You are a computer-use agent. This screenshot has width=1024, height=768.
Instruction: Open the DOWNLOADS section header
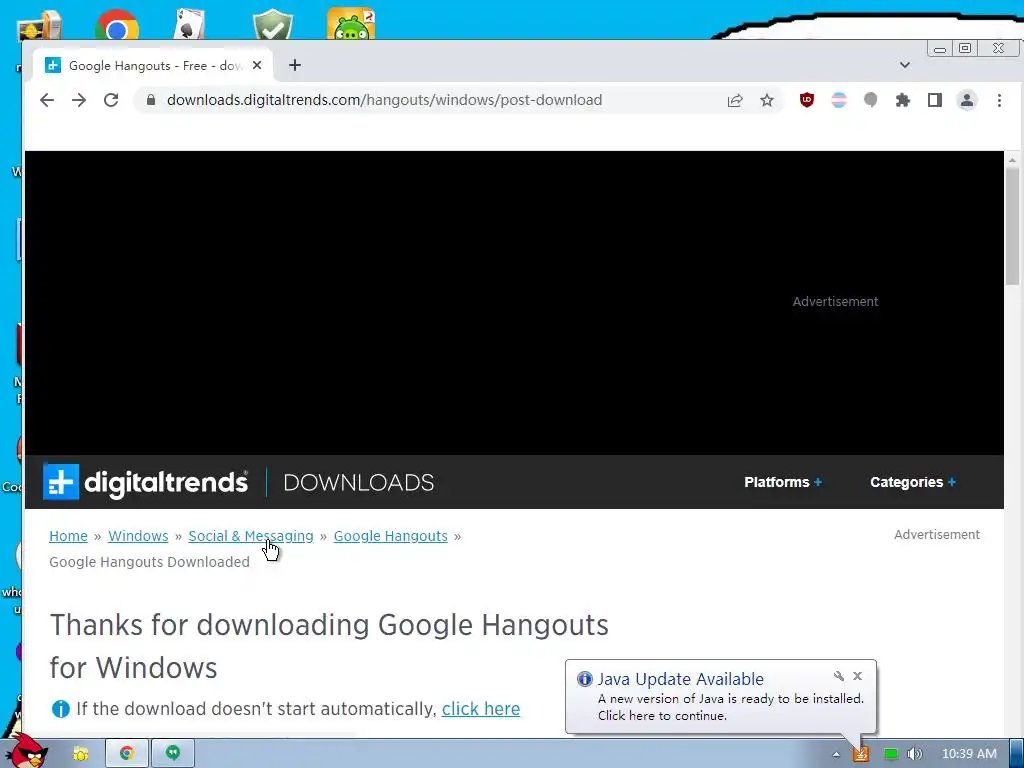pos(359,483)
